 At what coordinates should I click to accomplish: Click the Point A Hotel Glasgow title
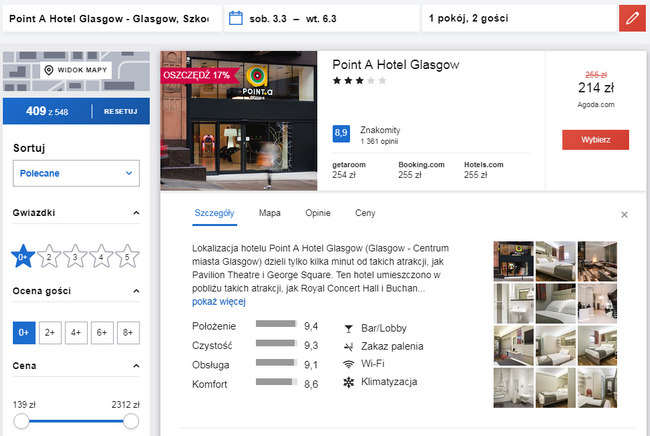395,65
